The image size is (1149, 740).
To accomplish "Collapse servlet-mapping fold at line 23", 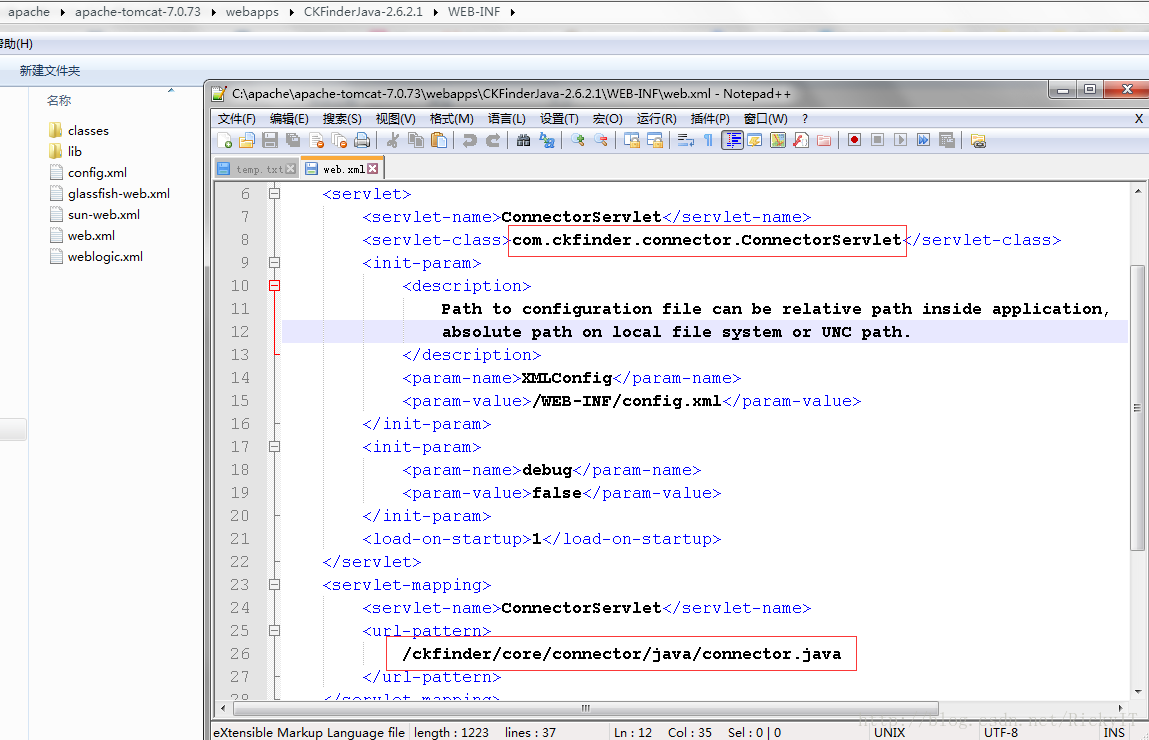I will [275, 585].
